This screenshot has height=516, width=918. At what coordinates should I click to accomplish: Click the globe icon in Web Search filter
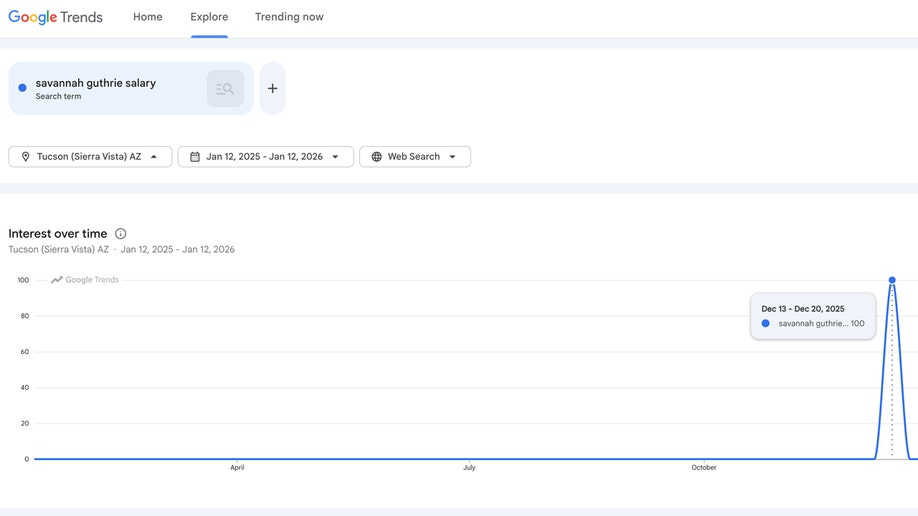(376, 156)
